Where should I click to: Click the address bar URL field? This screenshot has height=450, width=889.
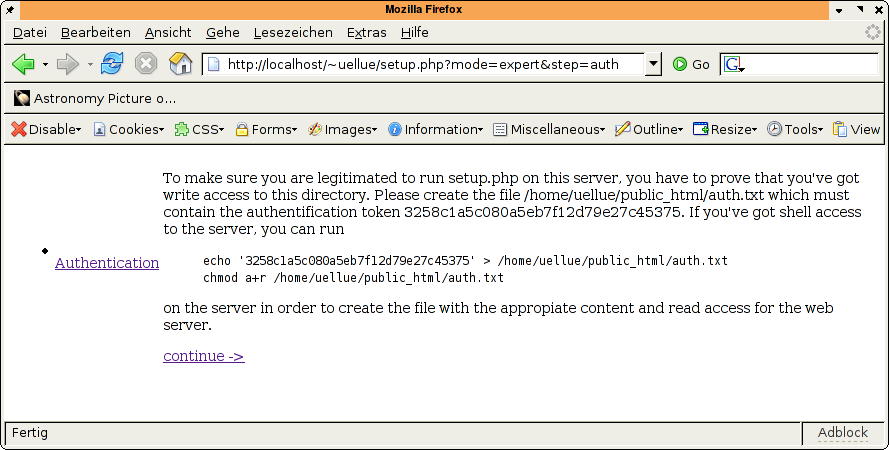click(x=425, y=64)
